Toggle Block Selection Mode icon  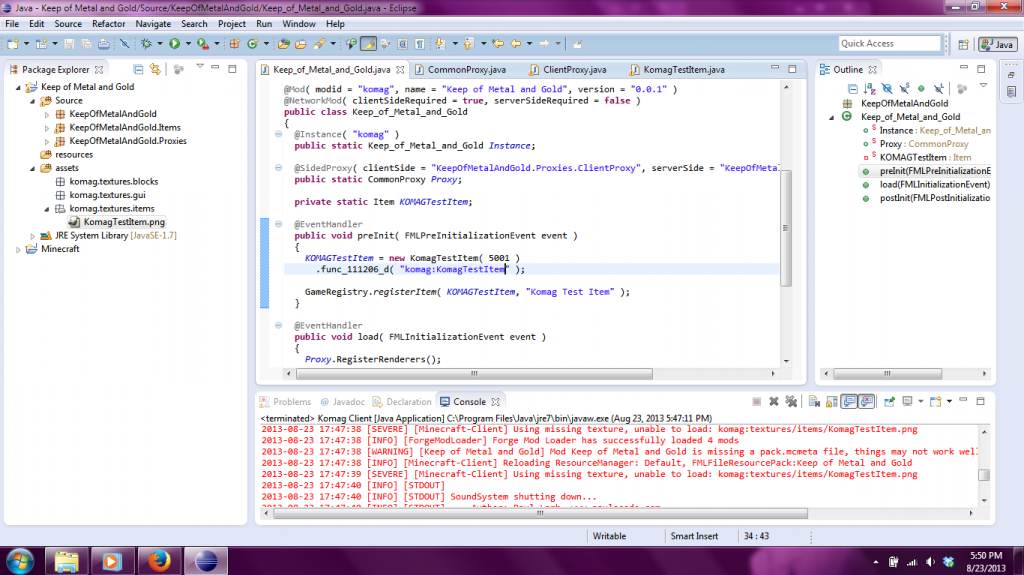[403, 44]
